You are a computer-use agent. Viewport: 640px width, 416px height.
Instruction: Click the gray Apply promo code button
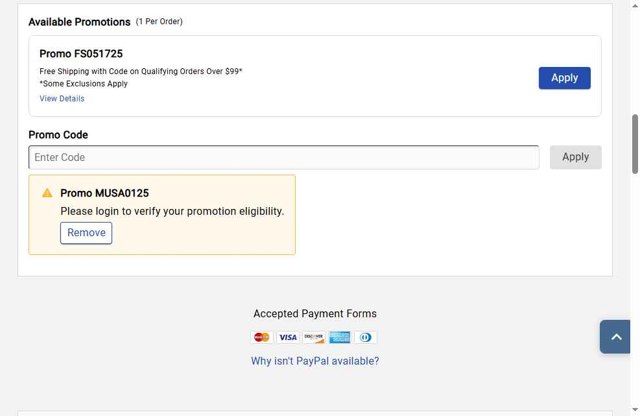(576, 157)
